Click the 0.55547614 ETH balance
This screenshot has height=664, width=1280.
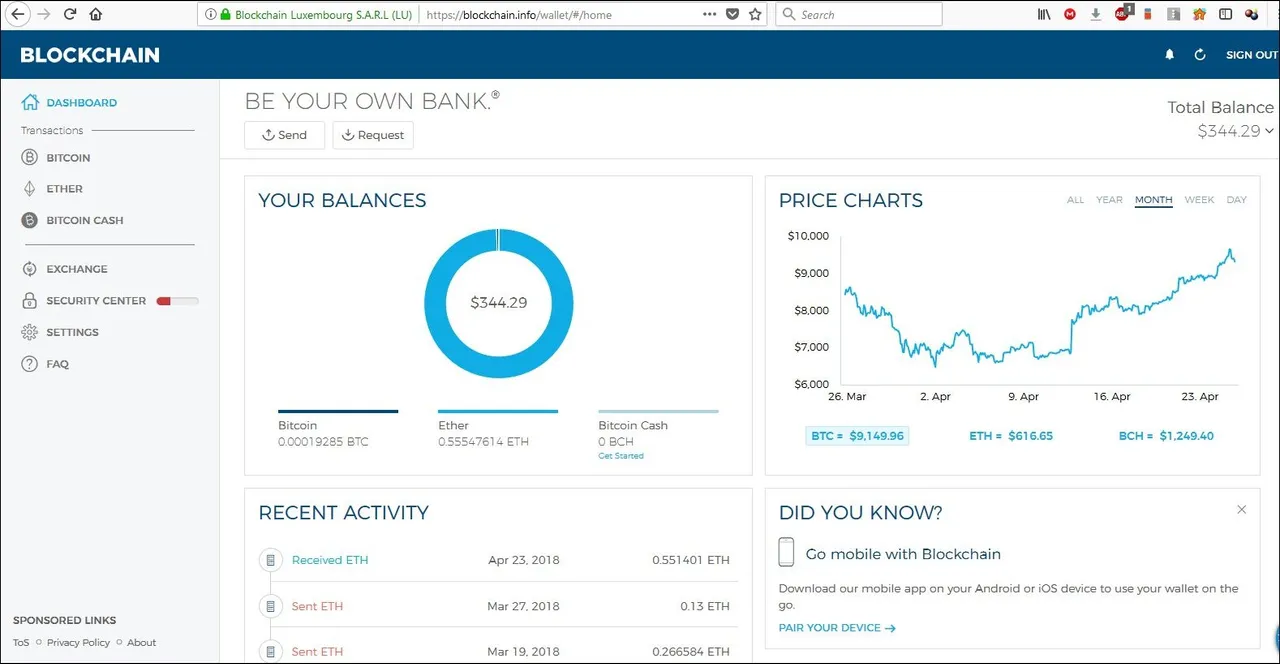pyautogui.click(x=483, y=442)
